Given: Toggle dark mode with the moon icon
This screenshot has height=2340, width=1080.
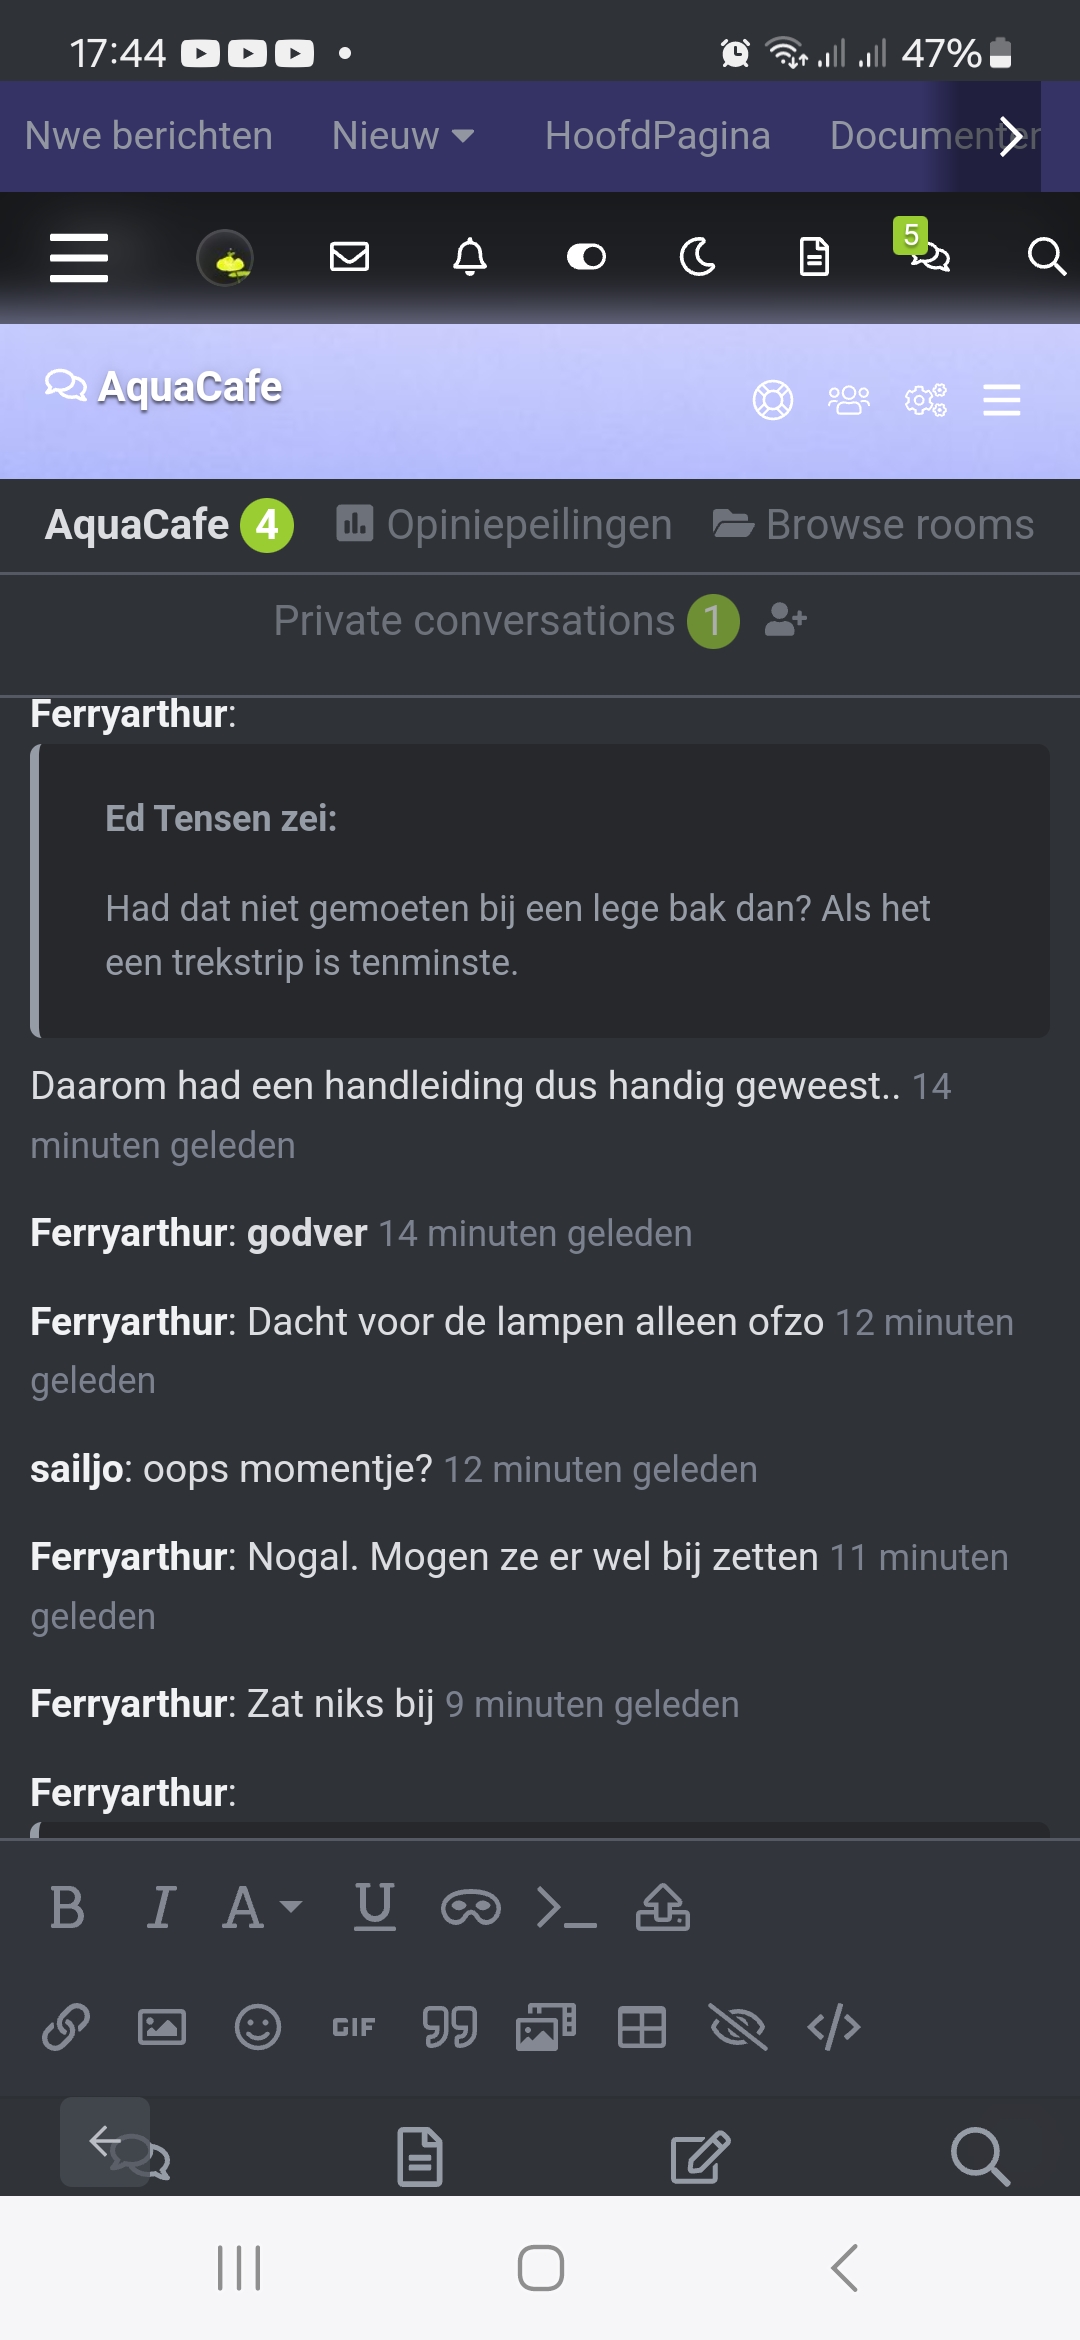Looking at the screenshot, I should click(697, 257).
